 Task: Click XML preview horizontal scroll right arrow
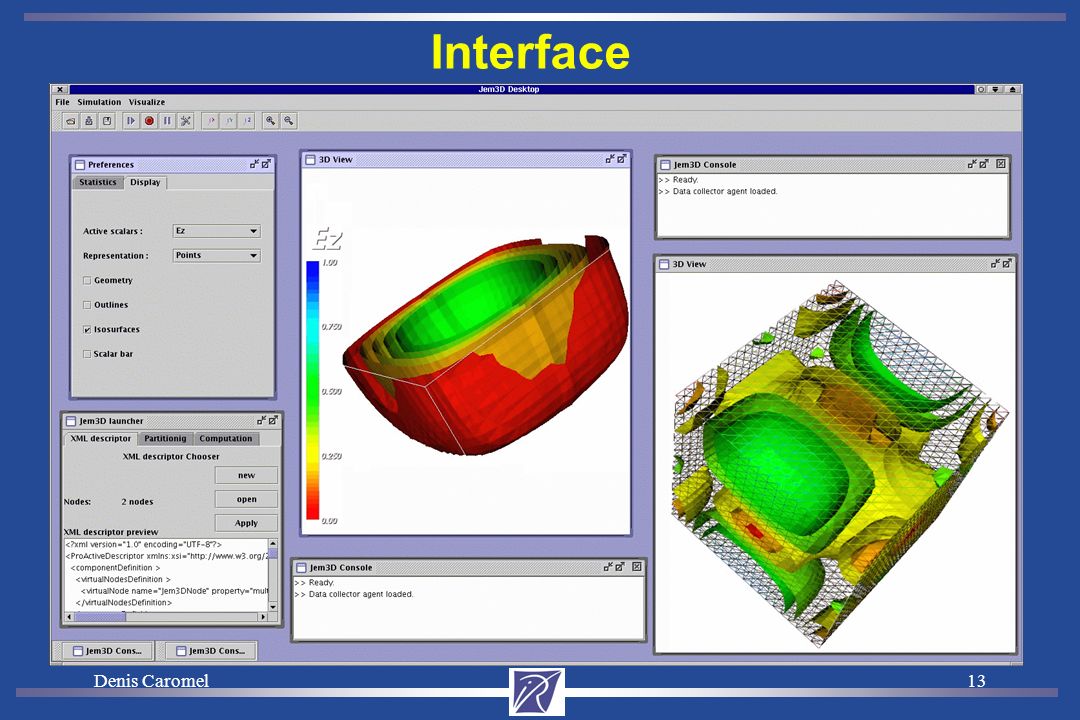point(262,617)
